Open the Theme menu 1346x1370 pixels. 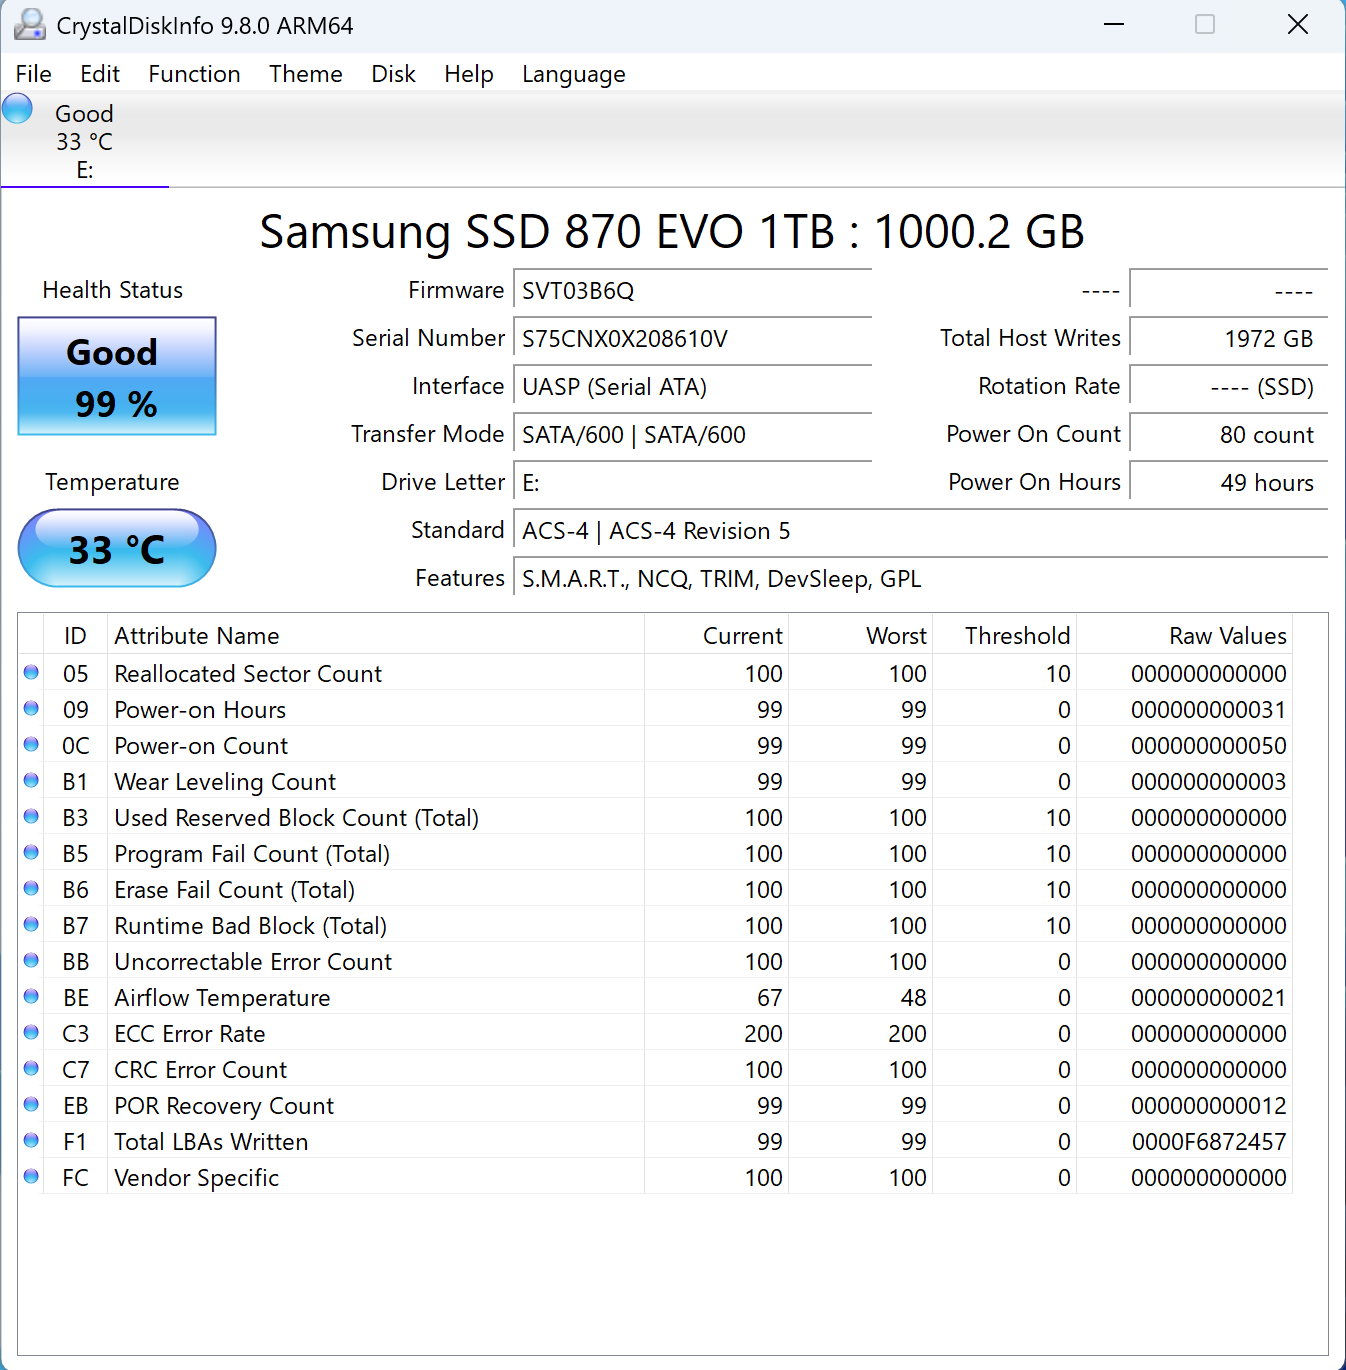pos(305,74)
